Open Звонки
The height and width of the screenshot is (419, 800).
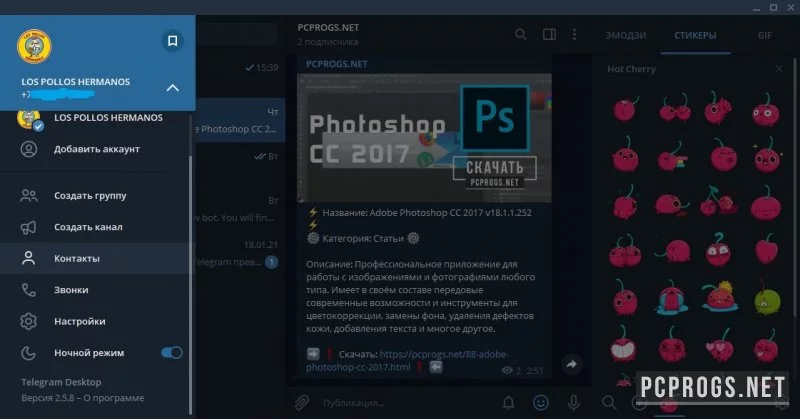click(95, 290)
